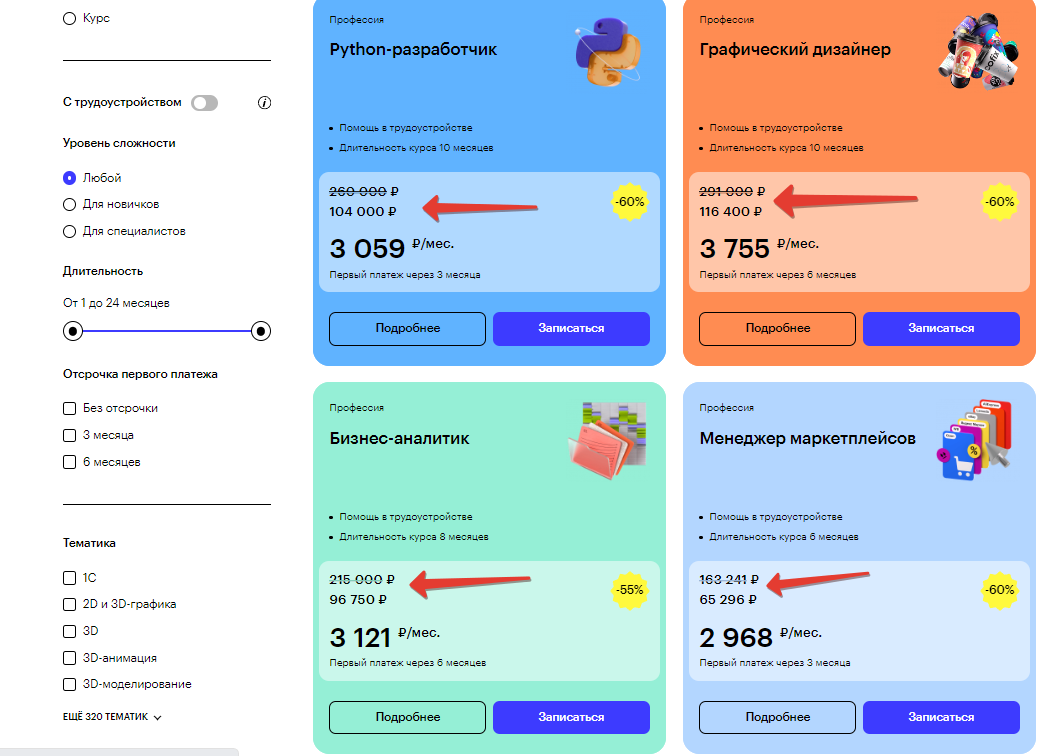Check the 3 месяца deferral option
Image resolution: width=1062 pixels, height=756 pixels.
[68, 435]
